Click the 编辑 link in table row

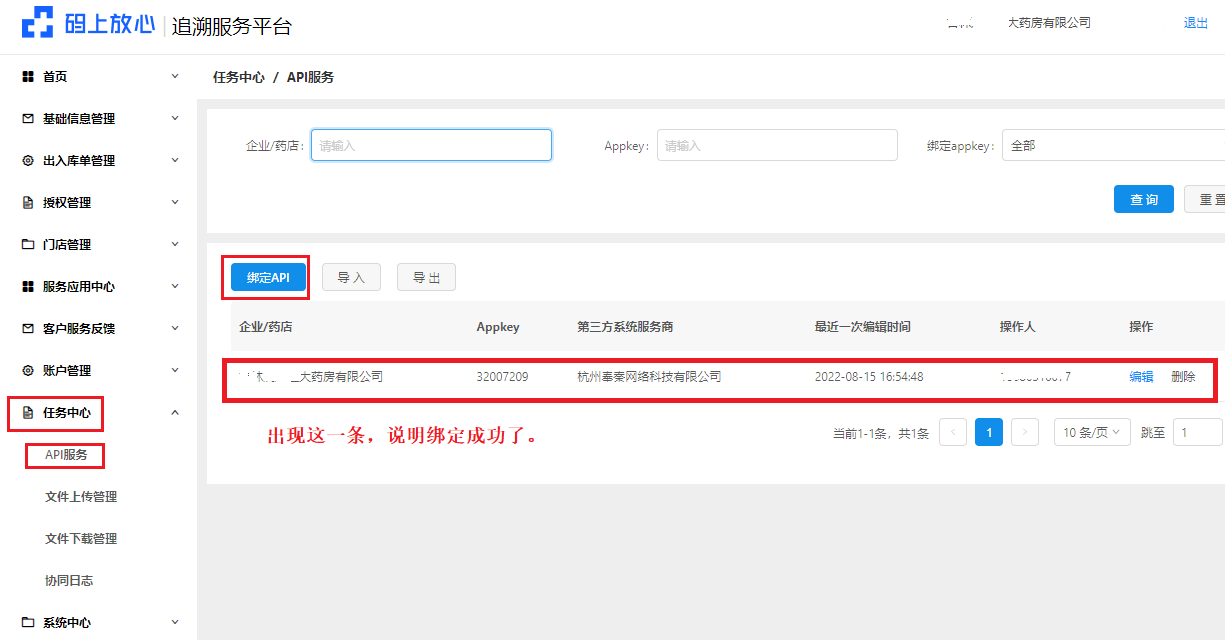pyautogui.click(x=1141, y=377)
